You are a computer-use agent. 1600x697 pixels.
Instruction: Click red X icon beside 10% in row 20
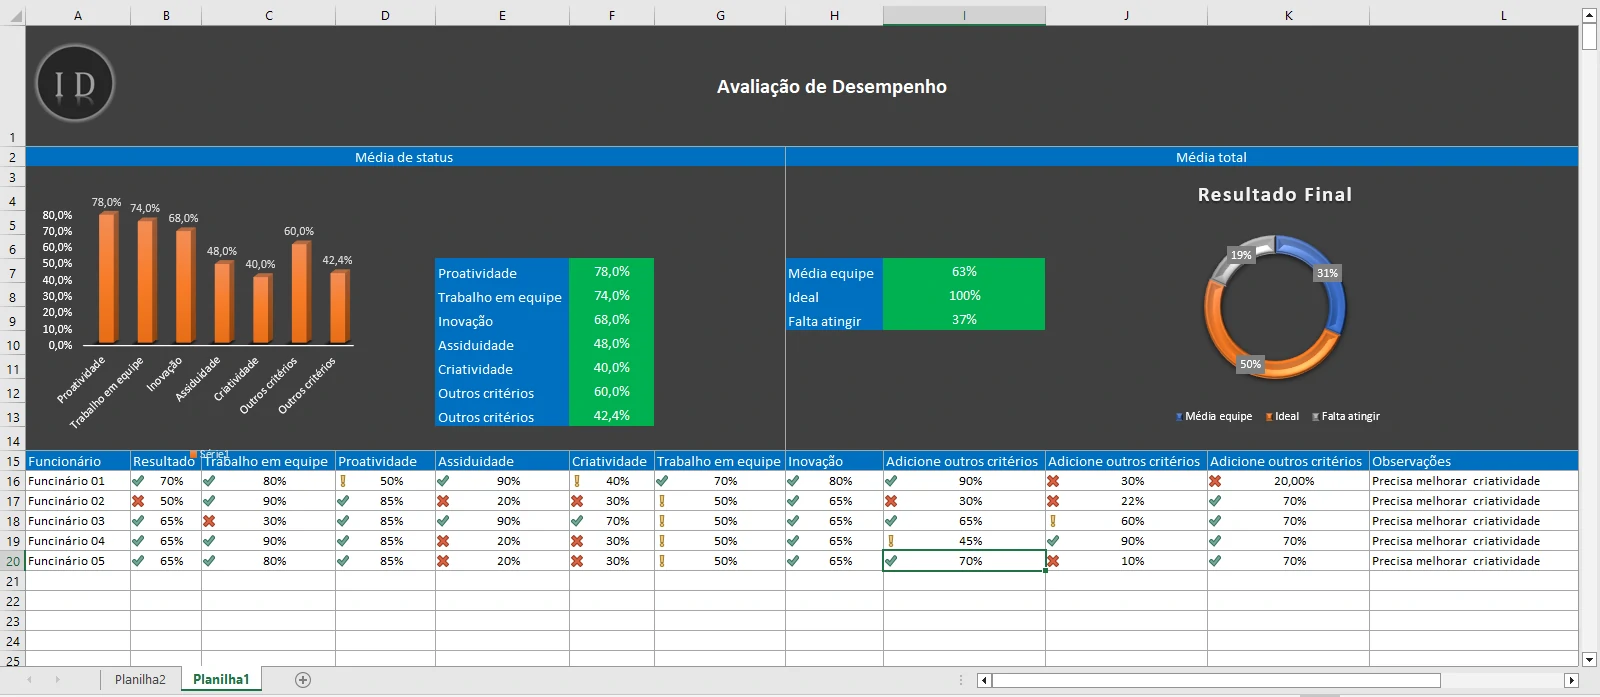(1053, 561)
